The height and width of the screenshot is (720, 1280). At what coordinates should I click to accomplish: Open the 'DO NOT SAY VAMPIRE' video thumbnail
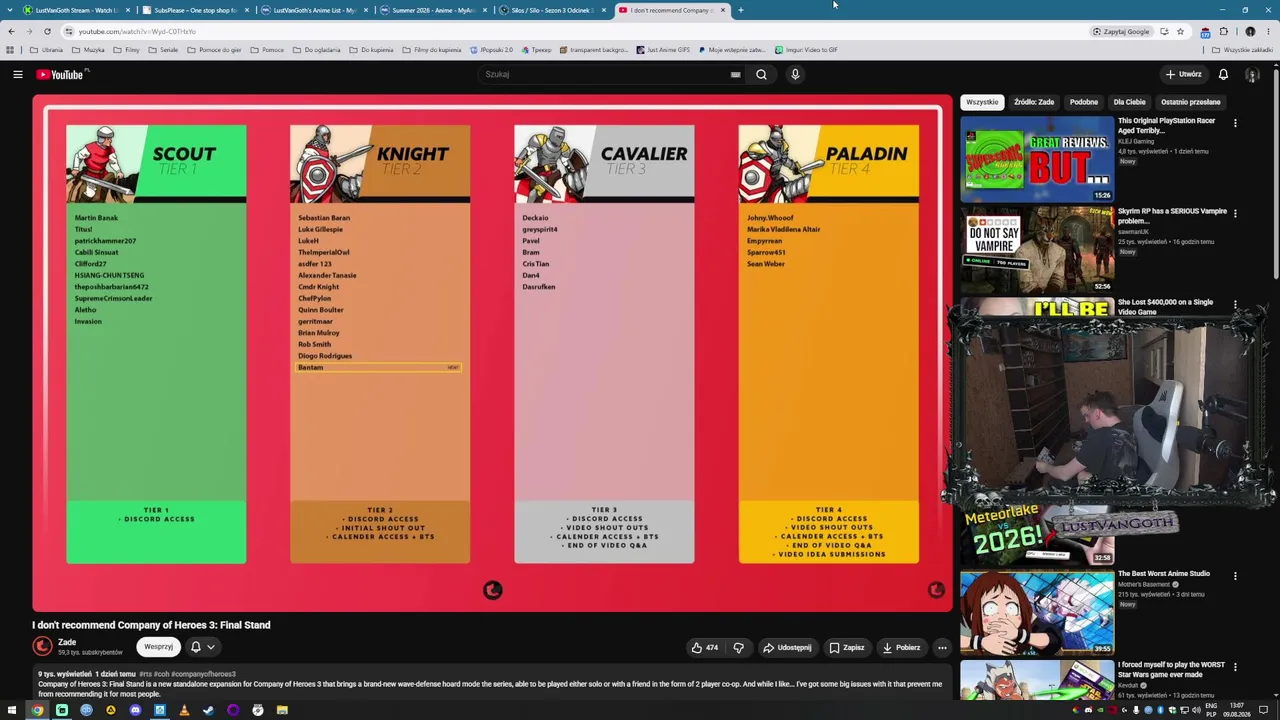(1037, 248)
